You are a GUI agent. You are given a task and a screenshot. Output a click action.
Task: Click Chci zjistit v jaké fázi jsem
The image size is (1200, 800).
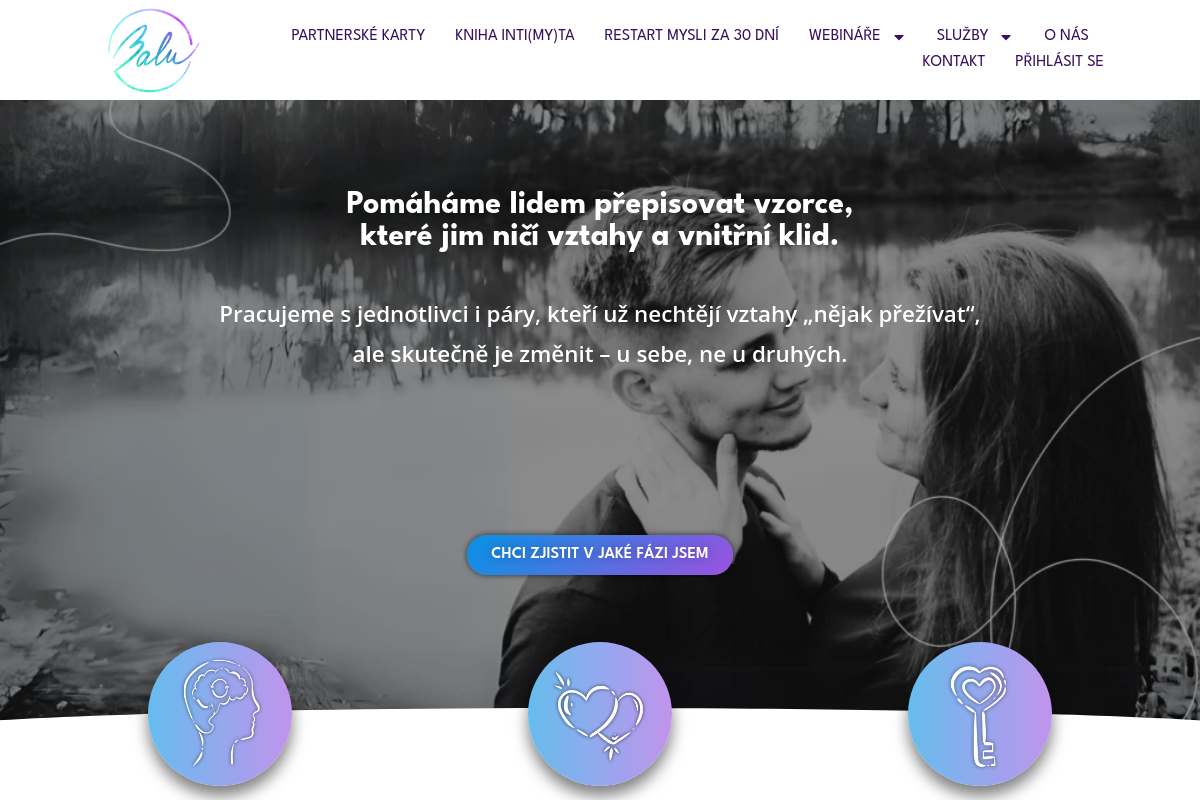[x=600, y=554]
